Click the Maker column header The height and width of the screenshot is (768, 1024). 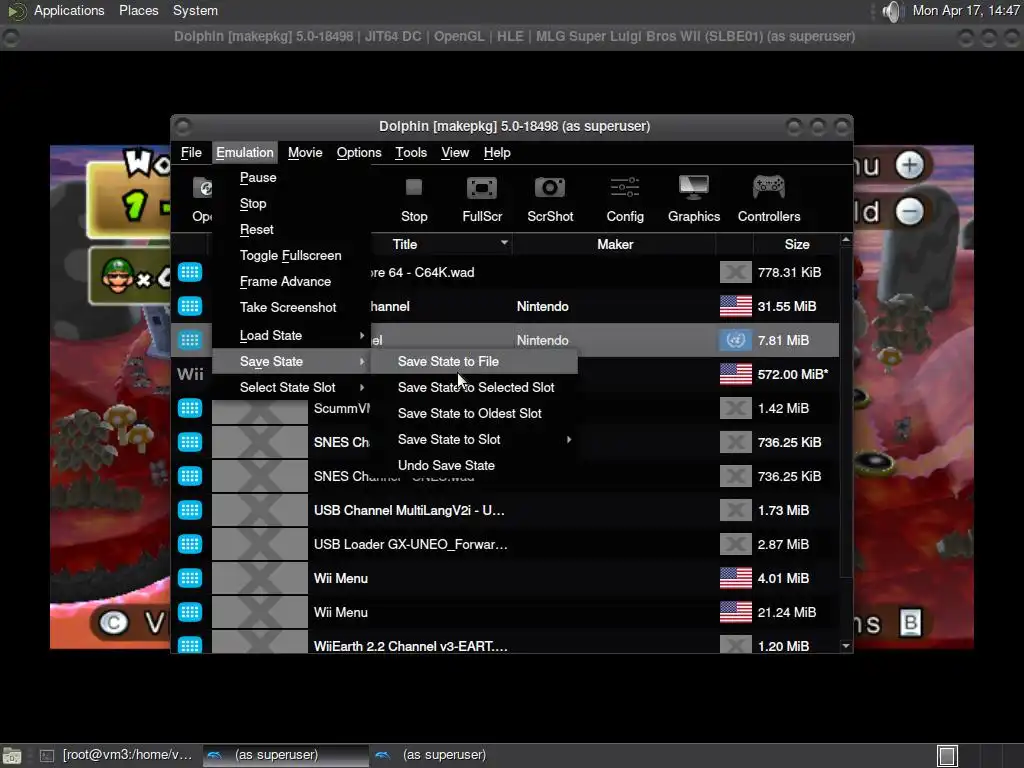(x=615, y=244)
